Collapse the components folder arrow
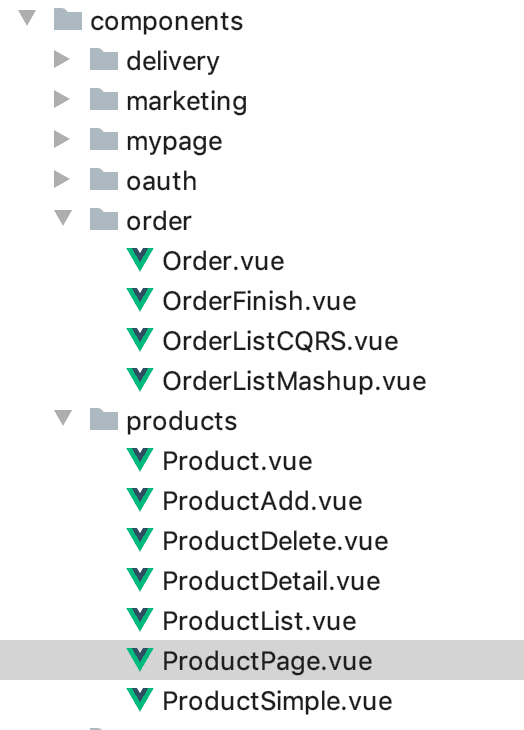 coord(27,18)
